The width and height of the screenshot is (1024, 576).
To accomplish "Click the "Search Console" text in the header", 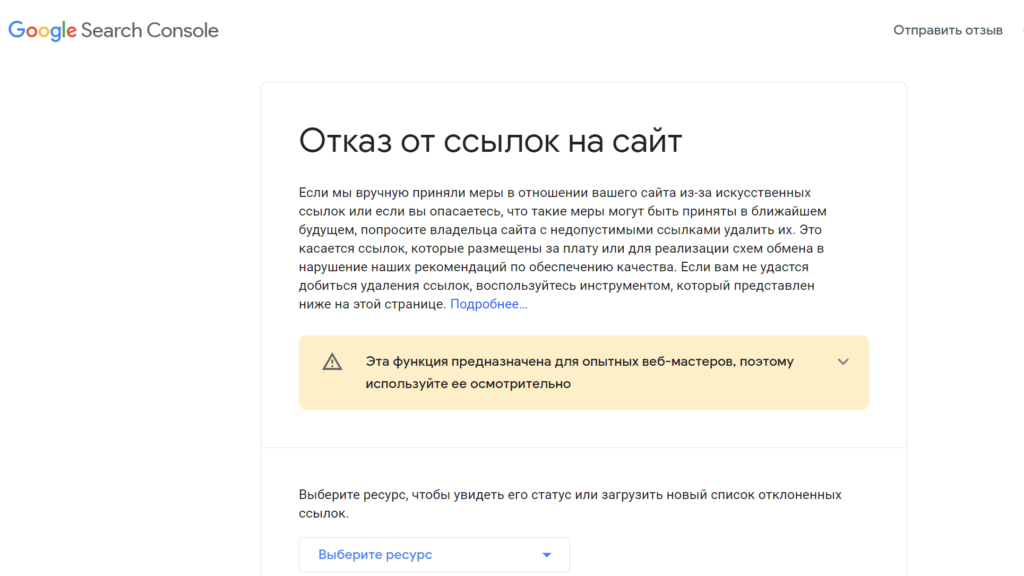I will click(150, 30).
